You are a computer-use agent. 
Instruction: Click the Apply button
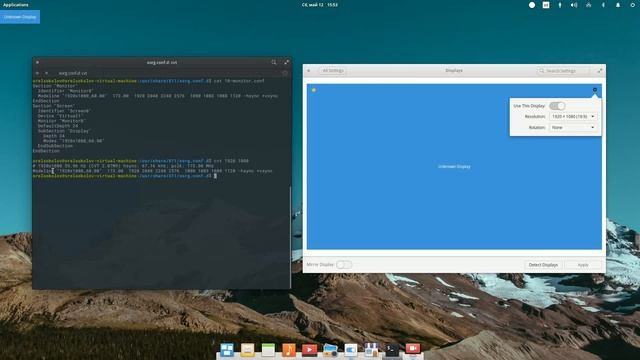pyautogui.click(x=583, y=265)
